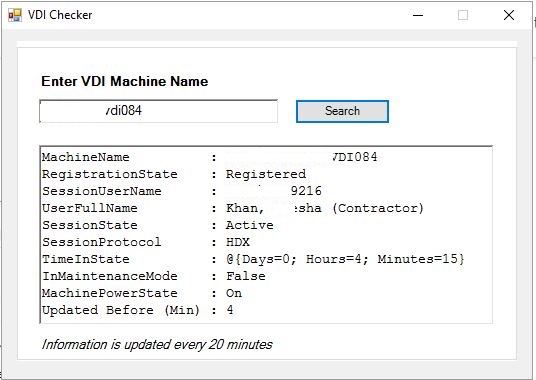Image resolution: width=536 pixels, height=380 pixels.
Task: Click the InMaintenanceMode label
Action: coord(109,276)
